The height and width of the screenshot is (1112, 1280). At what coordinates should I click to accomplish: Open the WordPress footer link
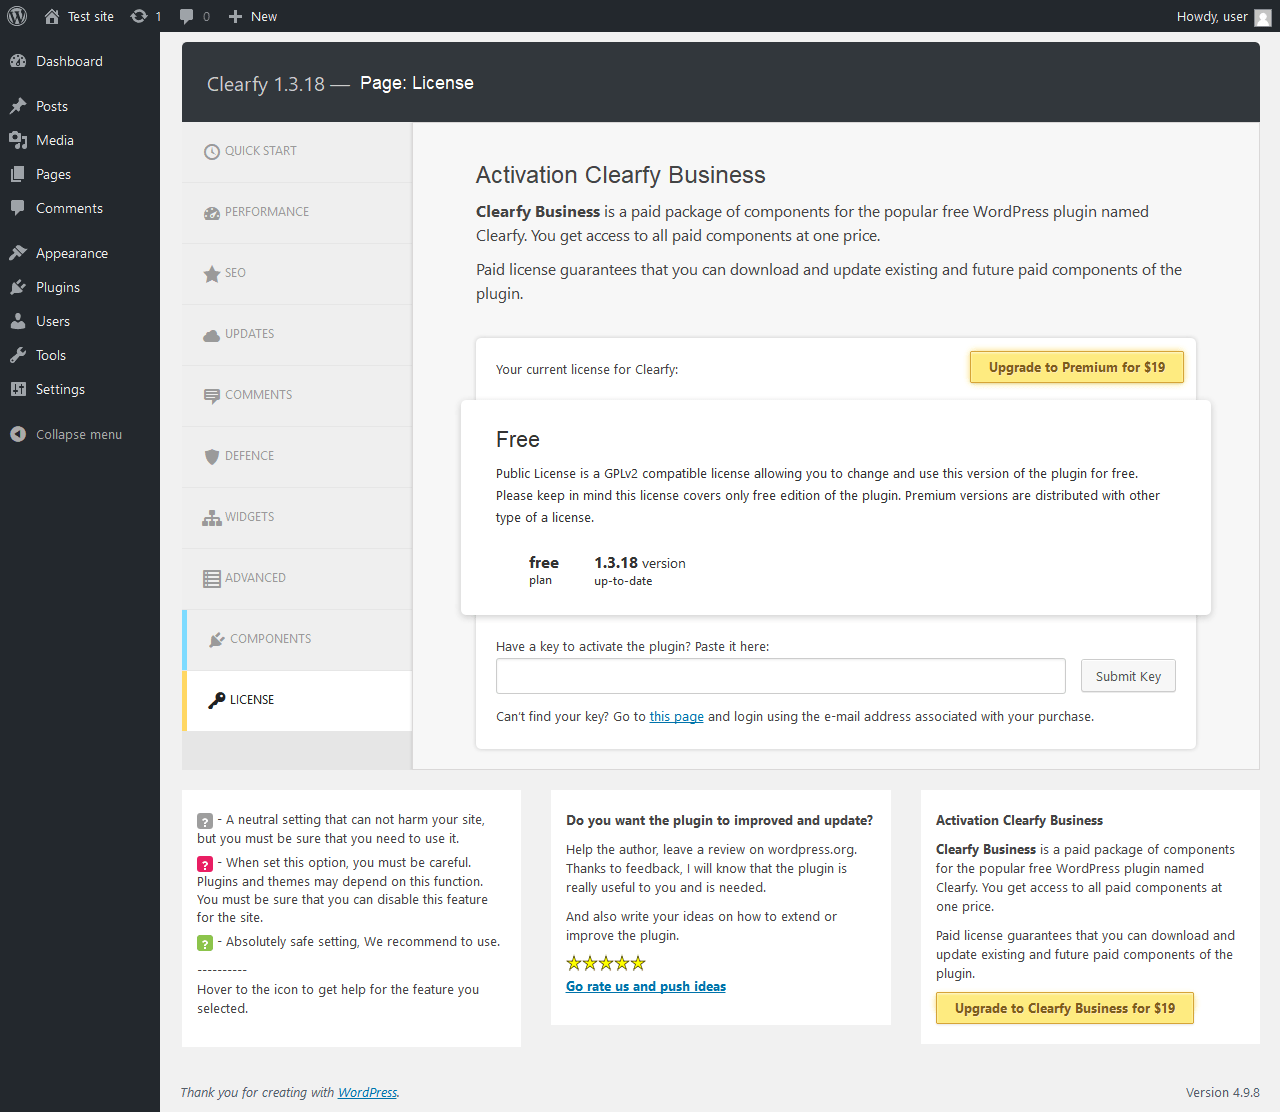pos(367,1093)
